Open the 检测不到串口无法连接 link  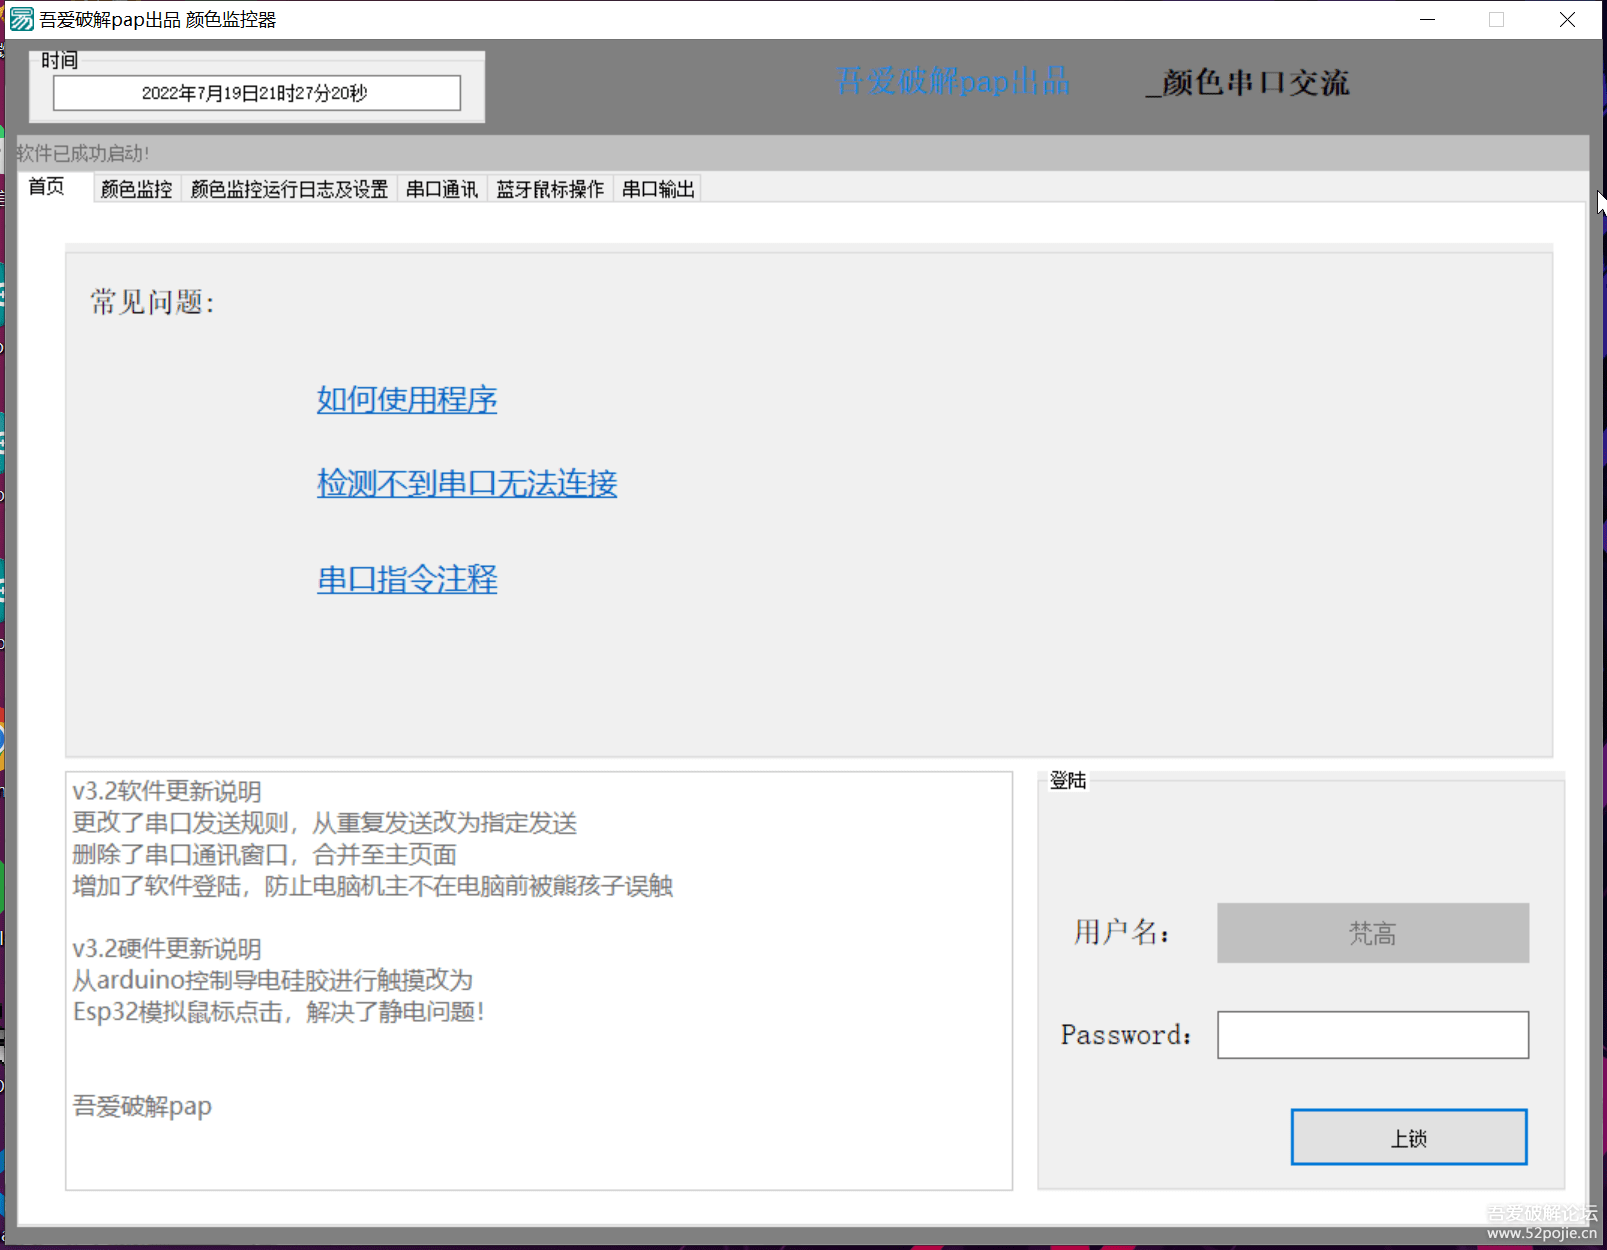point(467,484)
